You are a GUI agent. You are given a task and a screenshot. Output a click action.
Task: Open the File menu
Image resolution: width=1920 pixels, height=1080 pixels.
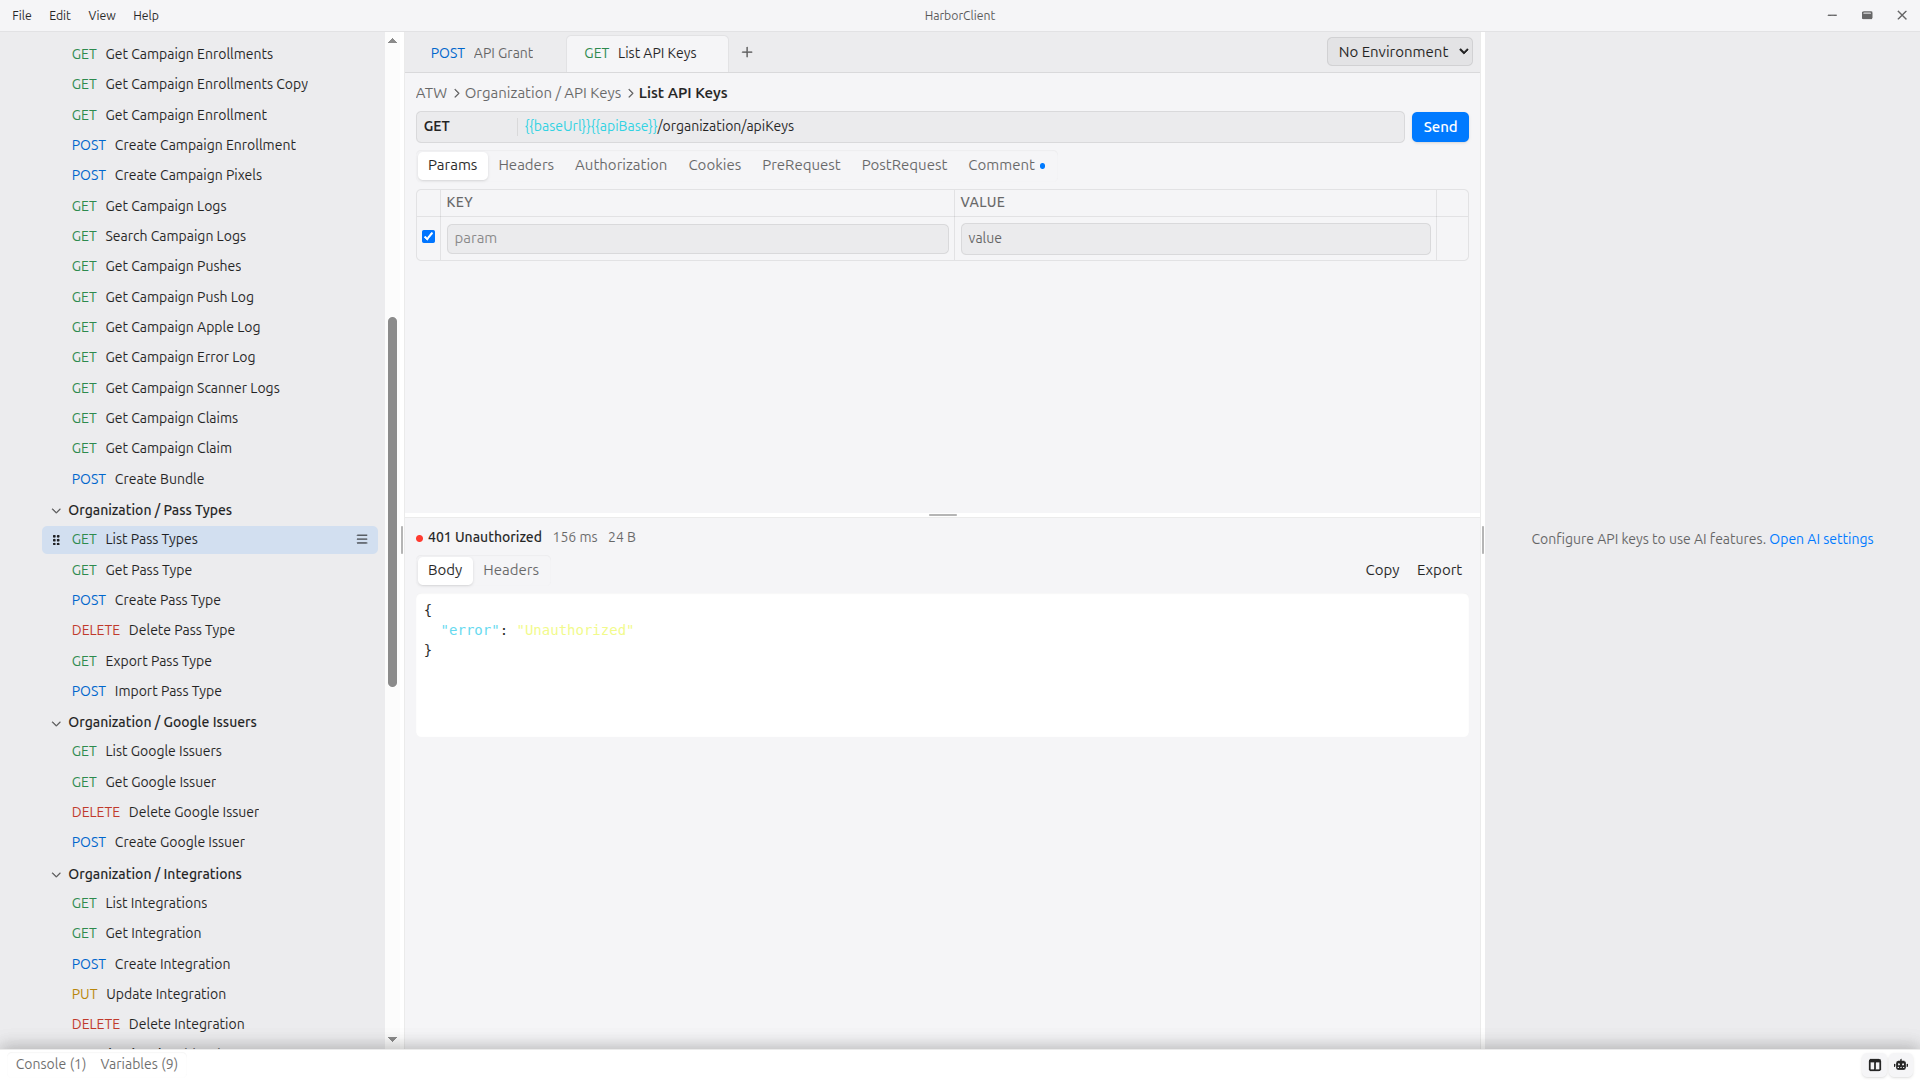(x=22, y=15)
